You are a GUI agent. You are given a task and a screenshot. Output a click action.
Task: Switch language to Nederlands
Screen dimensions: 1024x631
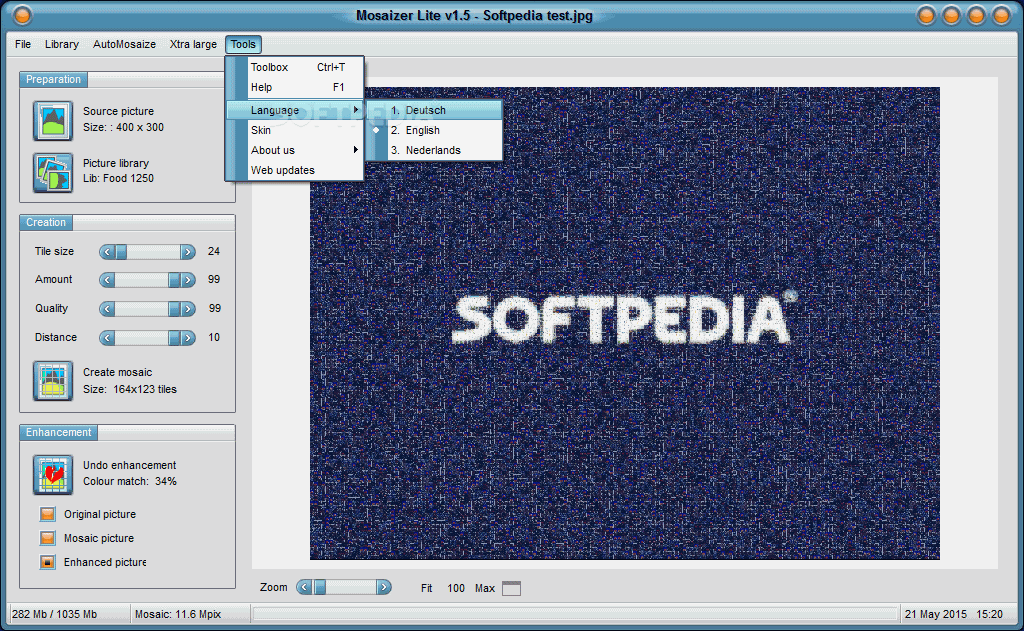434,150
